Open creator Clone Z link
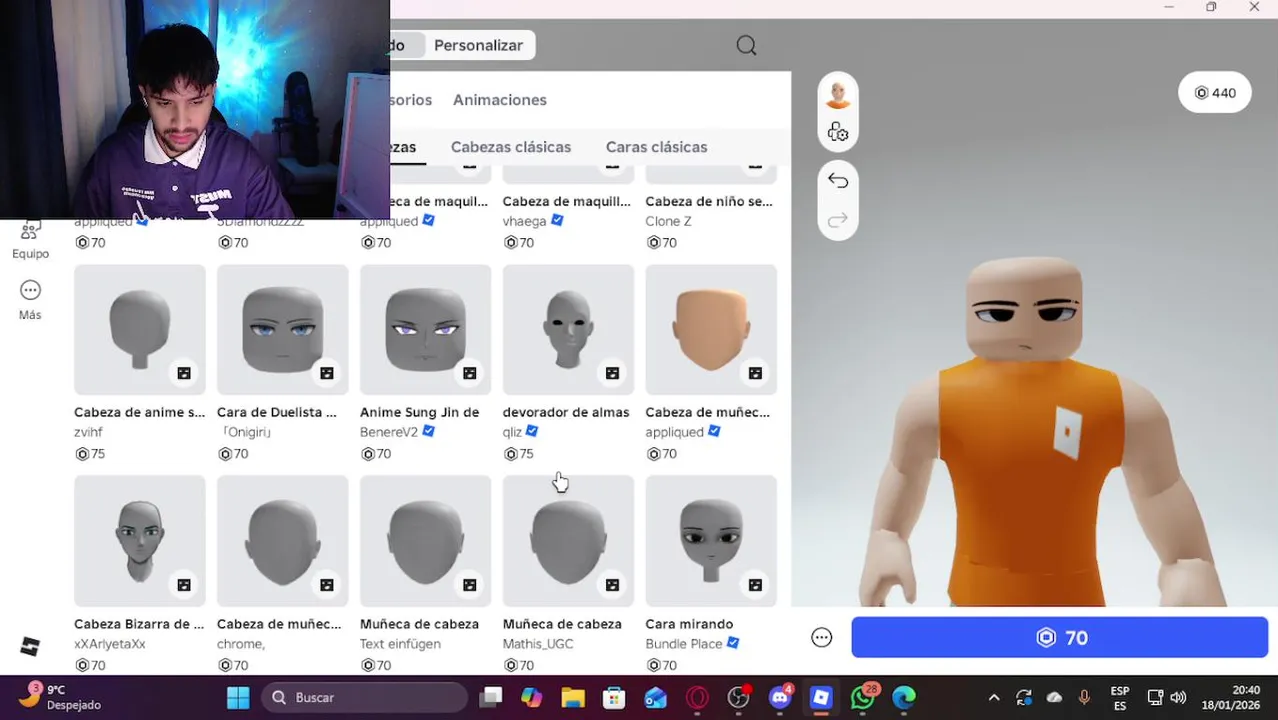This screenshot has height=720, width=1278. click(x=668, y=221)
